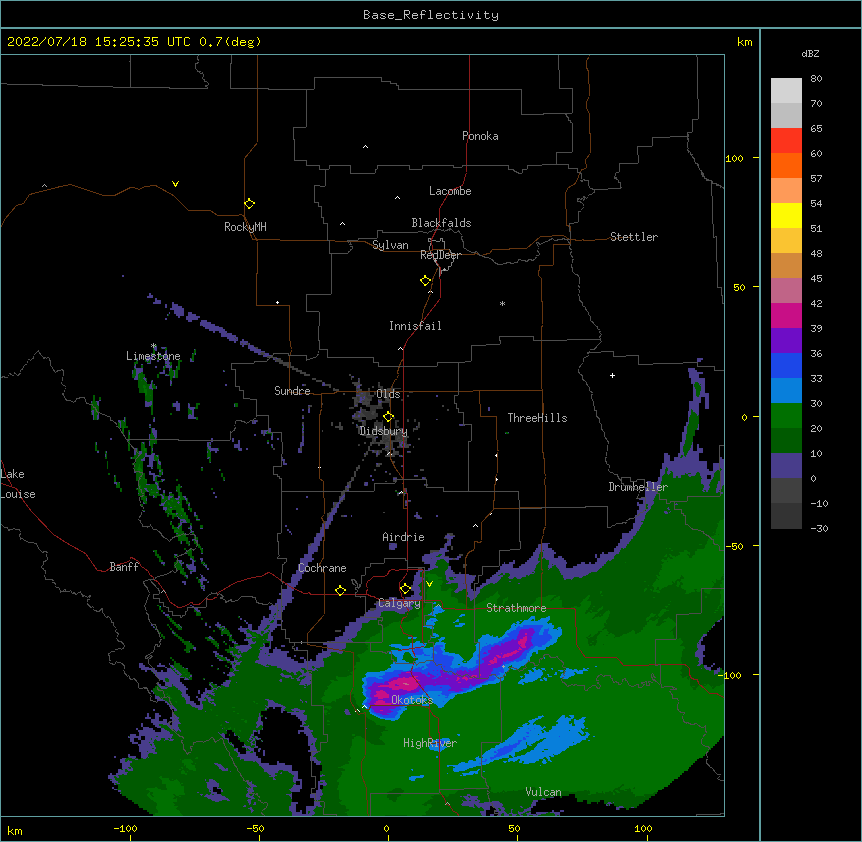Click the Banff label
The height and width of the screenshot is (842, 862).
click(124, 567)
